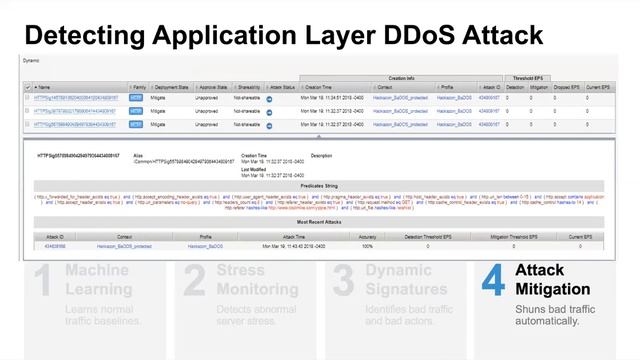Click the Predicates String section header
The width and height of the screenshot is (640, 360).
pyautogui.click(x=319, y=186)
